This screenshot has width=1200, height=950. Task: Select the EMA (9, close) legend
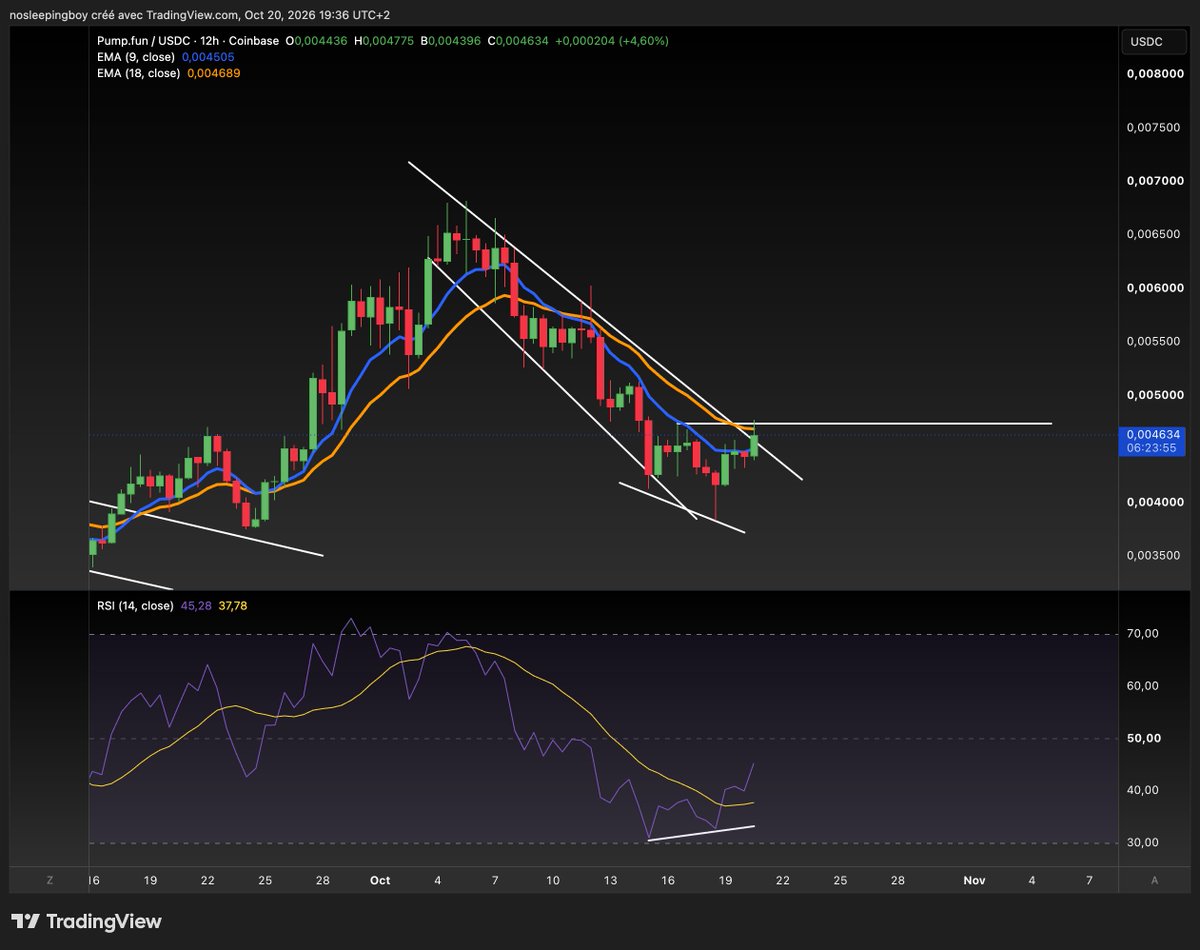[138, 57]
